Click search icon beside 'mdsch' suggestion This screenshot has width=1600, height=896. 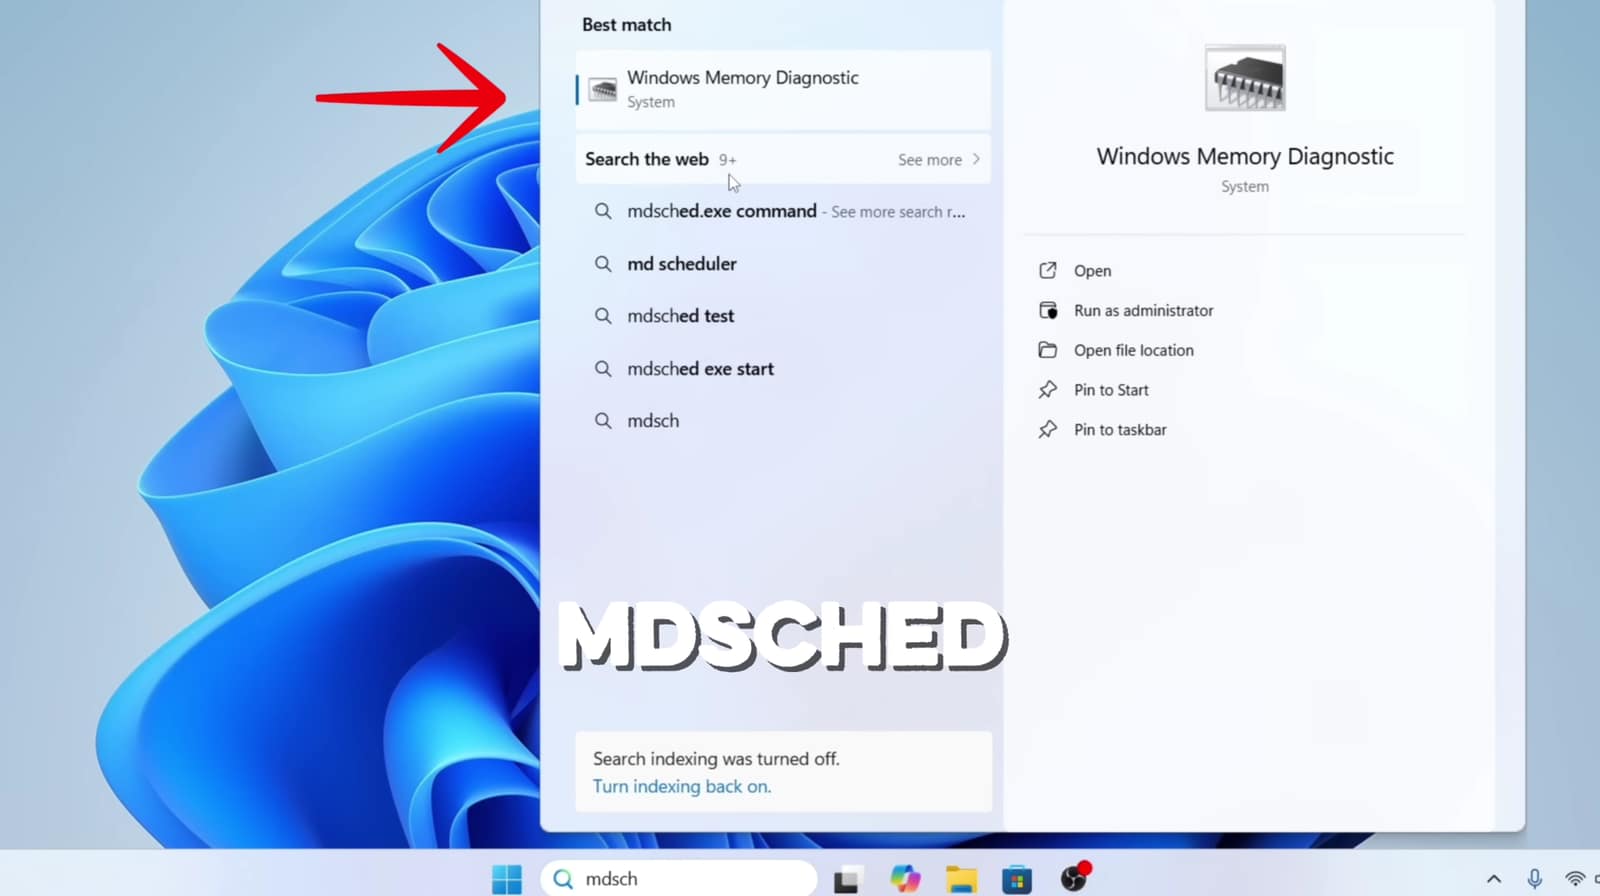[603, 421]
